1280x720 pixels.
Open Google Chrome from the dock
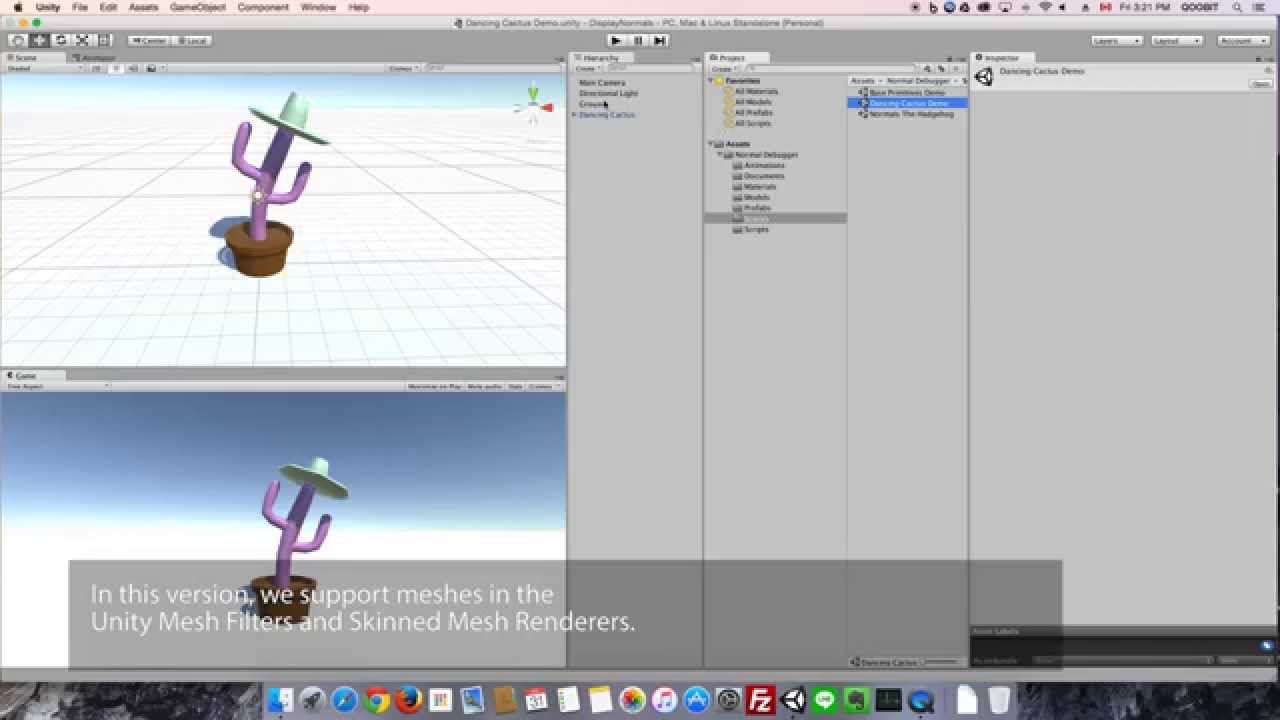click(376, 700)
